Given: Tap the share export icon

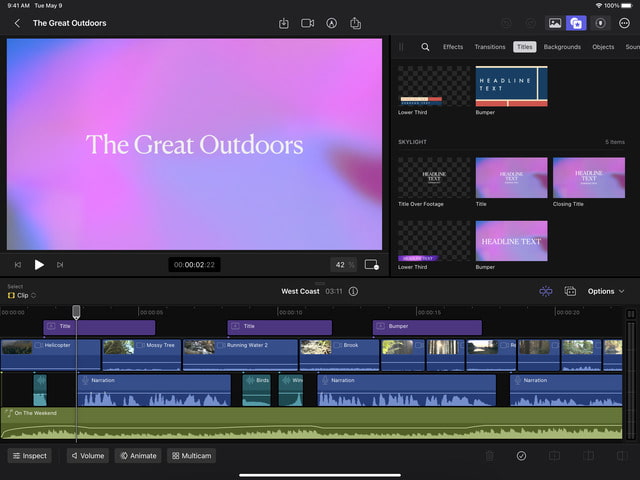Looking at the screenshot, I should click(356, 23).
